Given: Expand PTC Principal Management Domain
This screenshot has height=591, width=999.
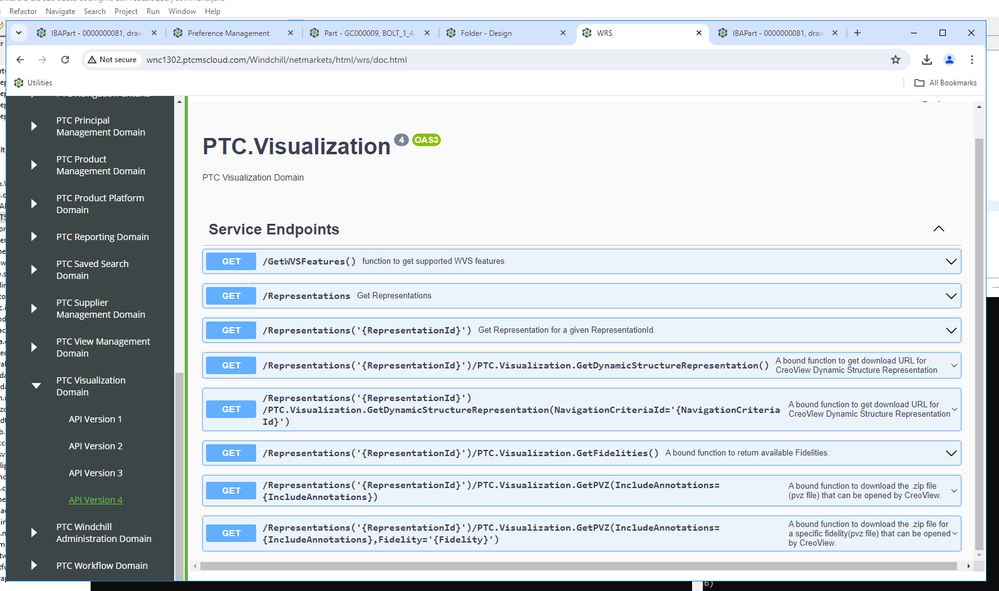Looking at the screenshot, I should pos(34,126).
